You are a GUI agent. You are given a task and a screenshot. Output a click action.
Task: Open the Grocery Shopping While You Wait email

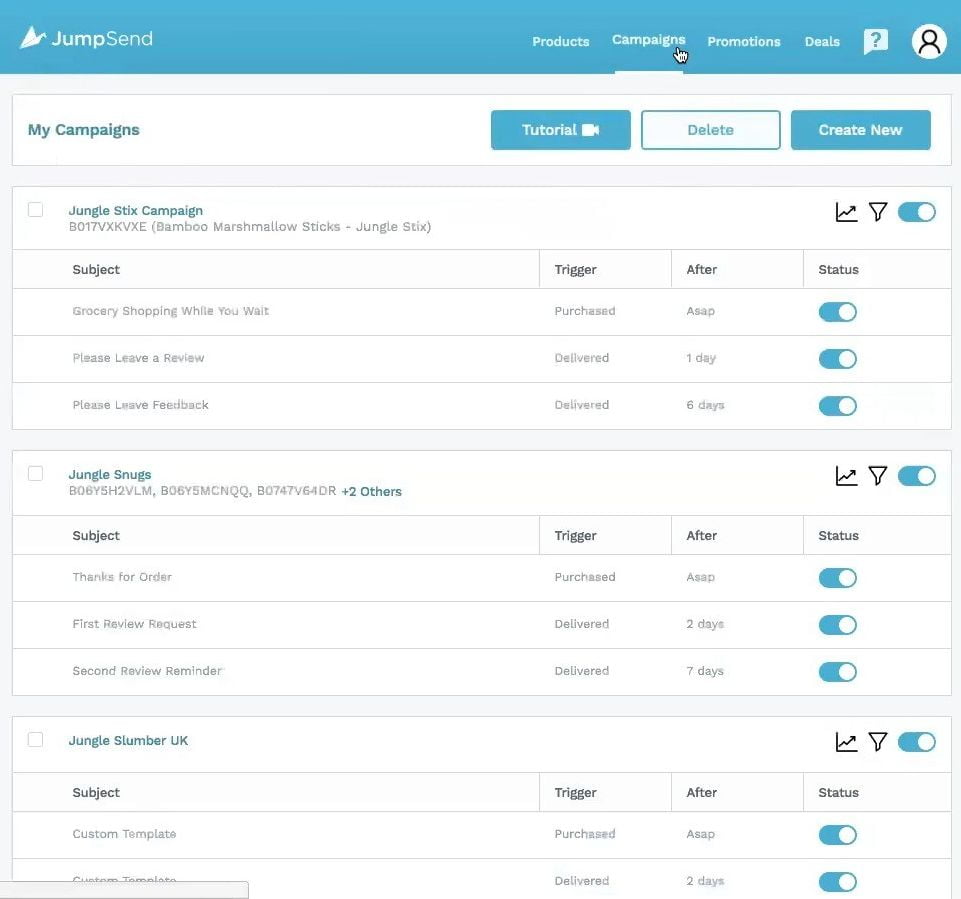pyautogui.click(x=170, y=311)
